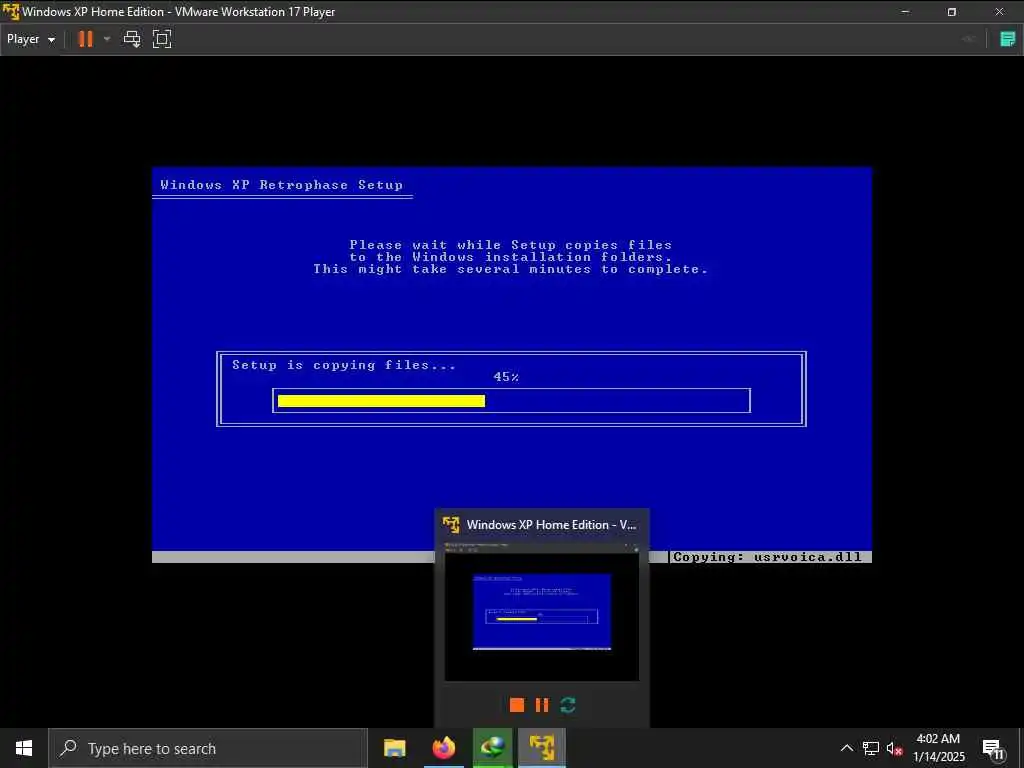Send Ctrl+Alt+Del to the virtual machine
Screen dimensions: 1024x768
(x=132, y=39)
